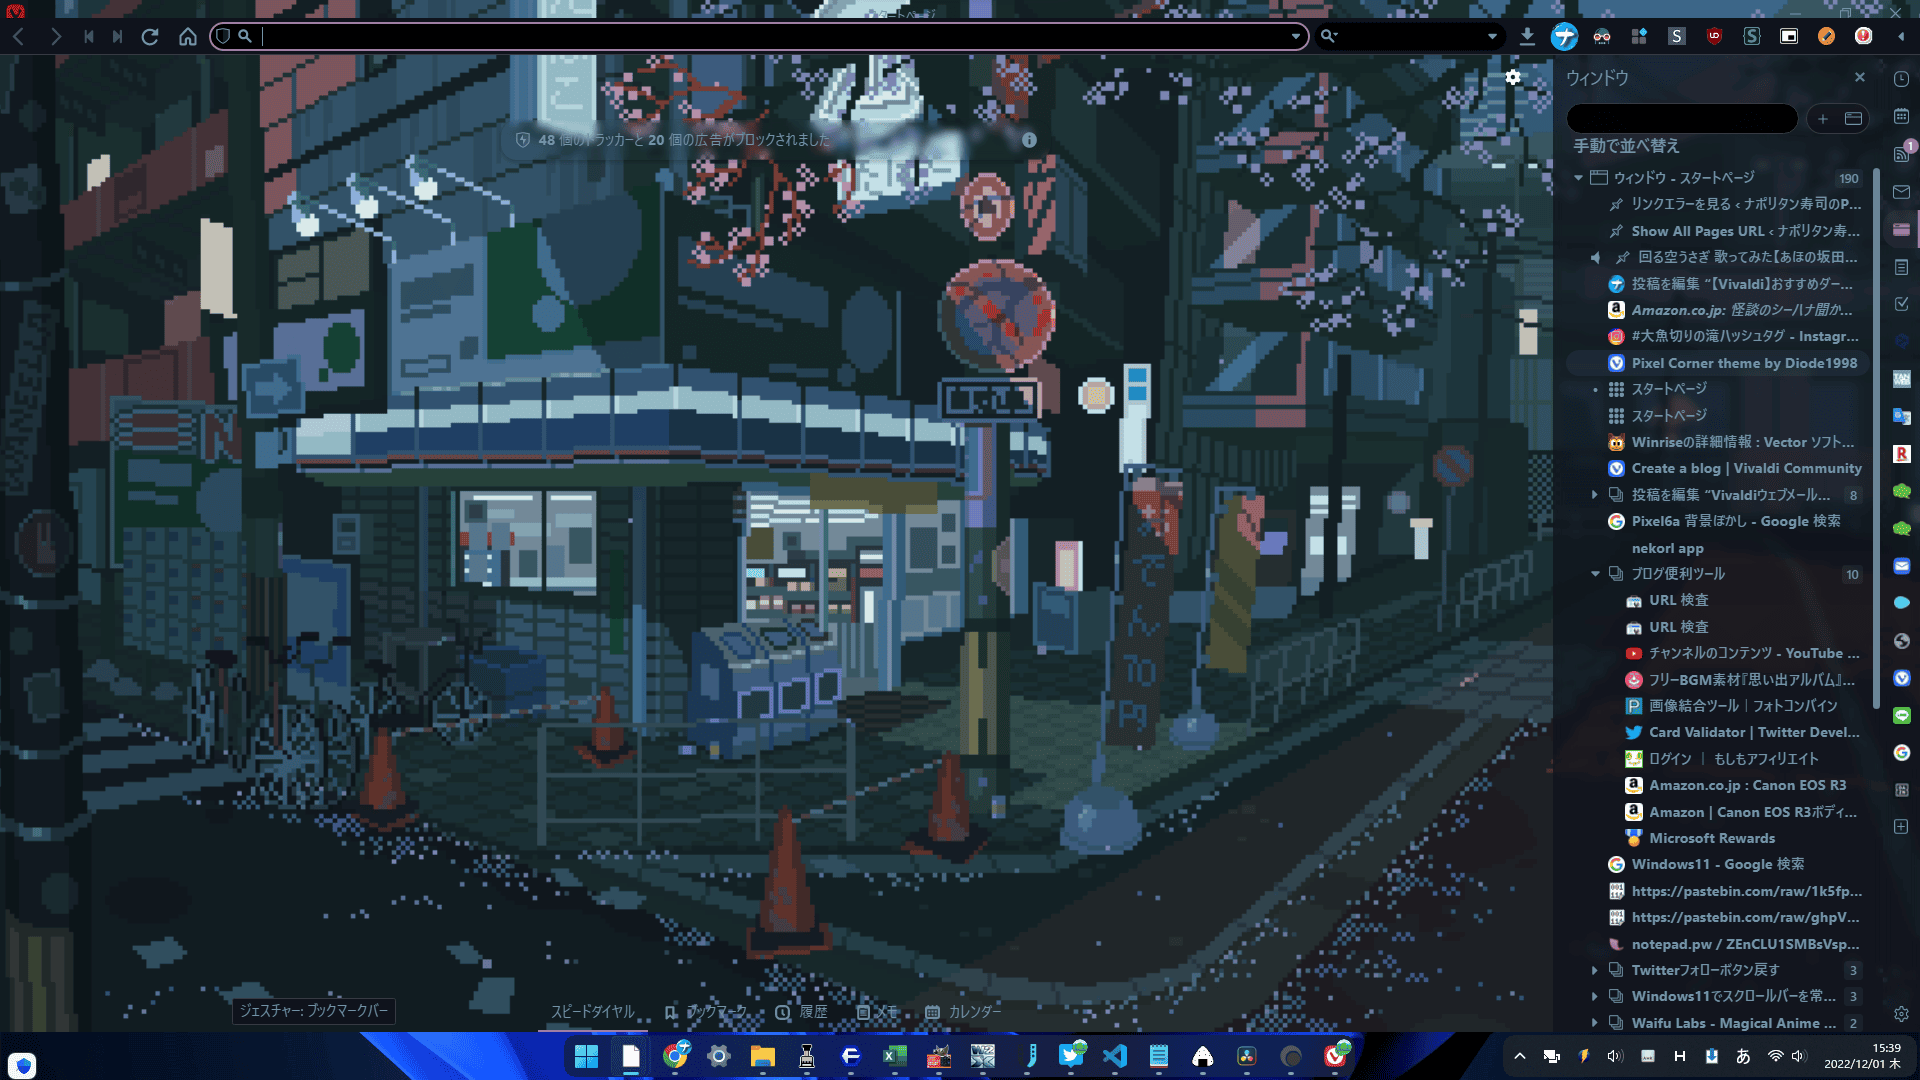The height and width of the screenshot is (1080, 1920).
Task: Switch to カレンダー tab
Action: (x=962, y=1012)
